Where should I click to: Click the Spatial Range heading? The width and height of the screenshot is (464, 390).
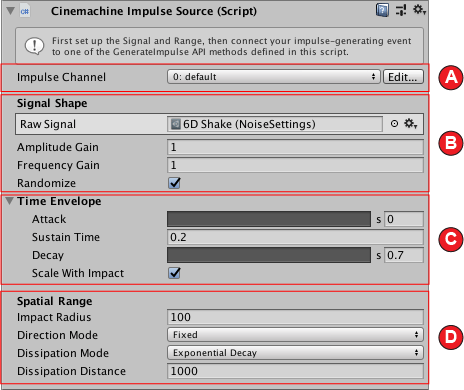pos(55,301)
